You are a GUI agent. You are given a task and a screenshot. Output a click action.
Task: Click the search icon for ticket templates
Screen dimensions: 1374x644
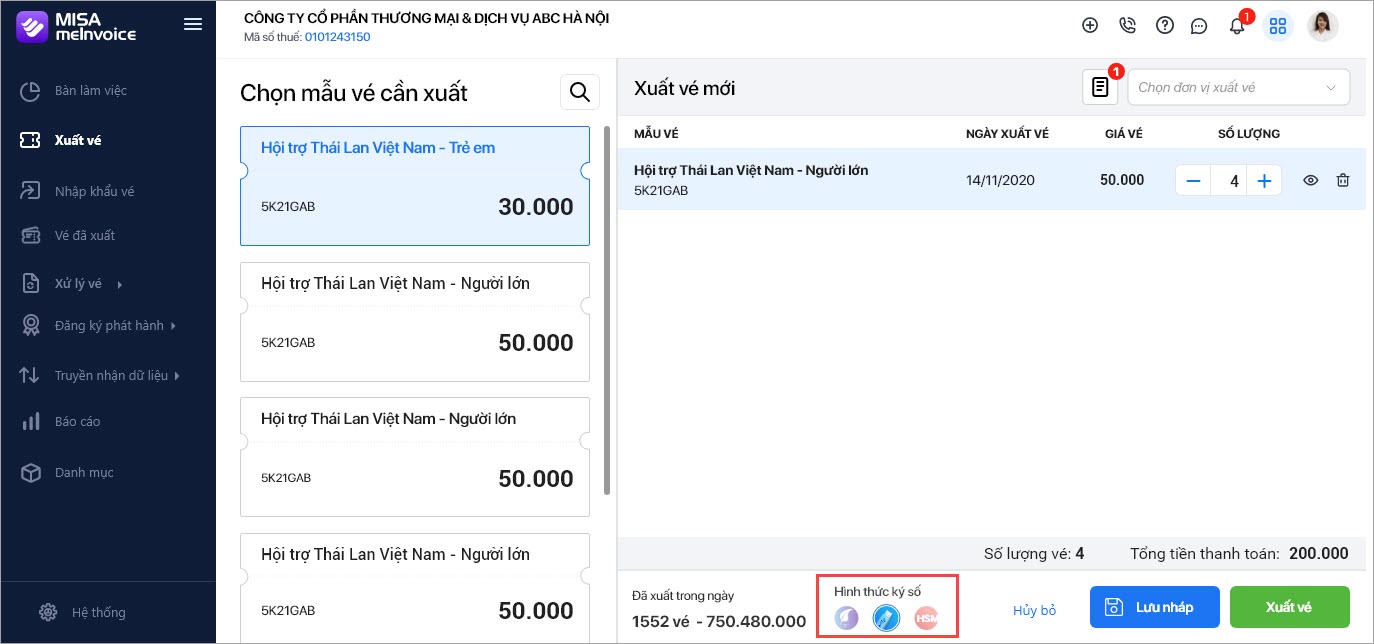click(x=579, y=92)
